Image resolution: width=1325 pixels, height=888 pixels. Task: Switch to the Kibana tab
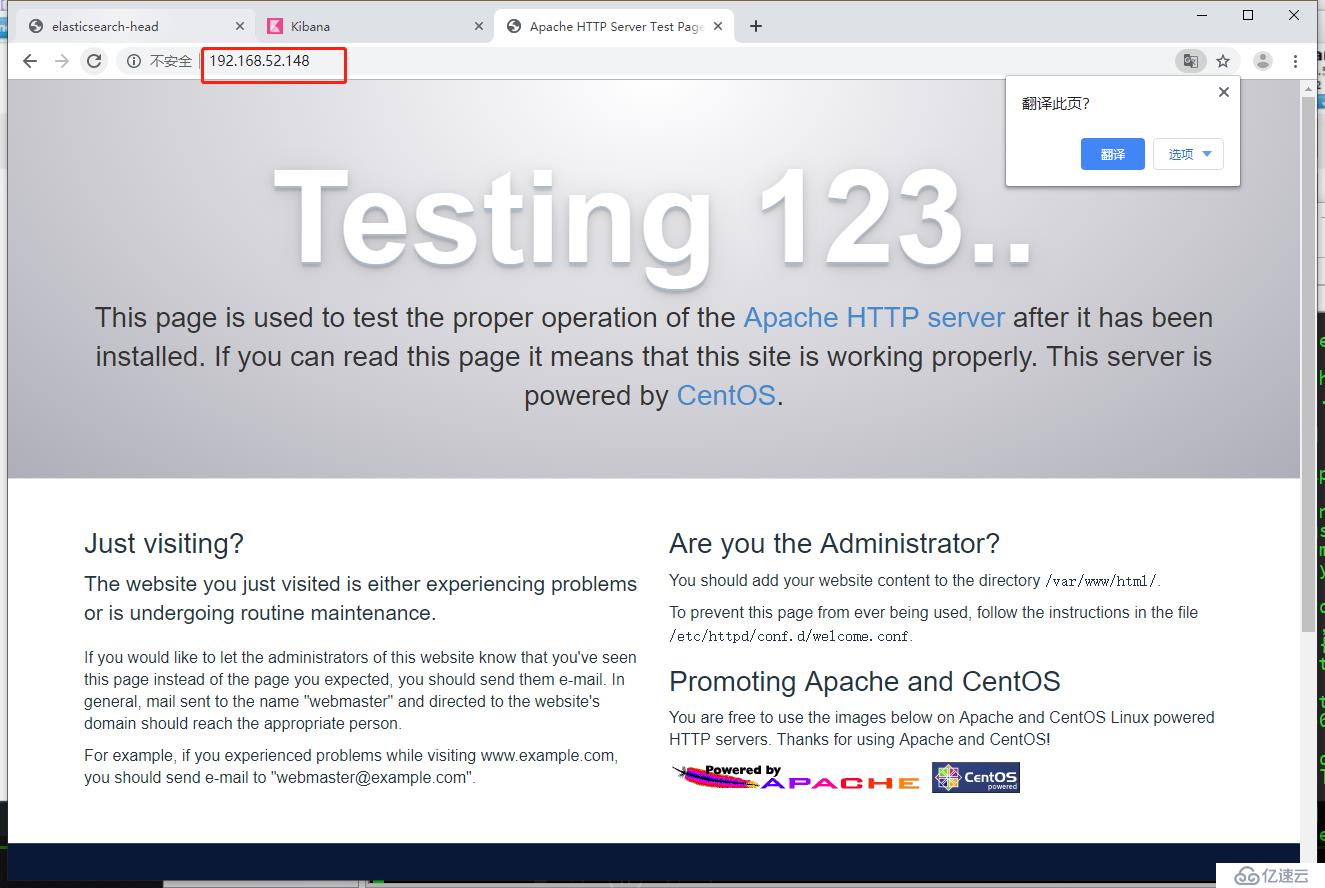[373, 26]
